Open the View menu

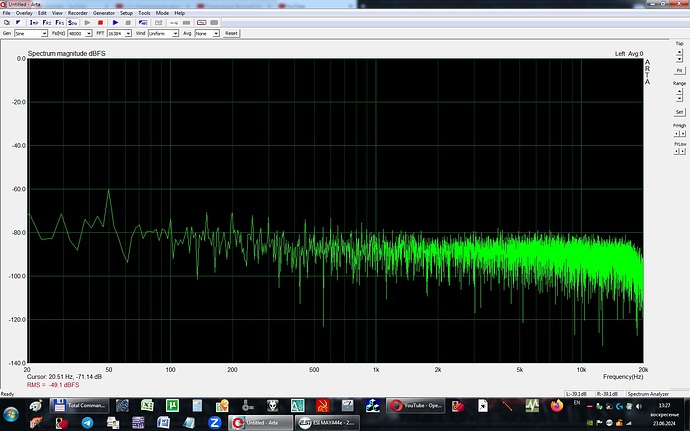(57, 13)
